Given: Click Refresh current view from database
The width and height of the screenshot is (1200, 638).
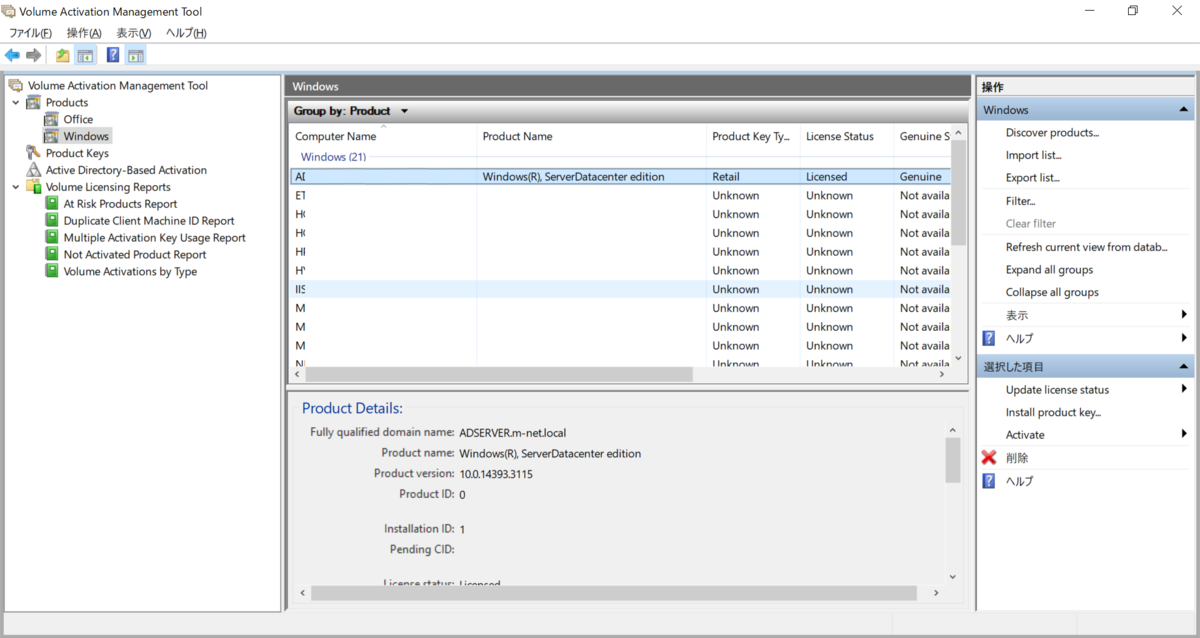Looking at the screenshot, I should coord(1086,247).
